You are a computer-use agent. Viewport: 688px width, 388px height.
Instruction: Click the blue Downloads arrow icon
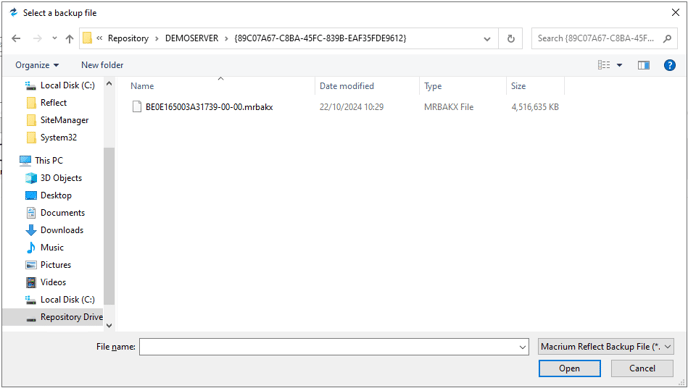[31, 230]
